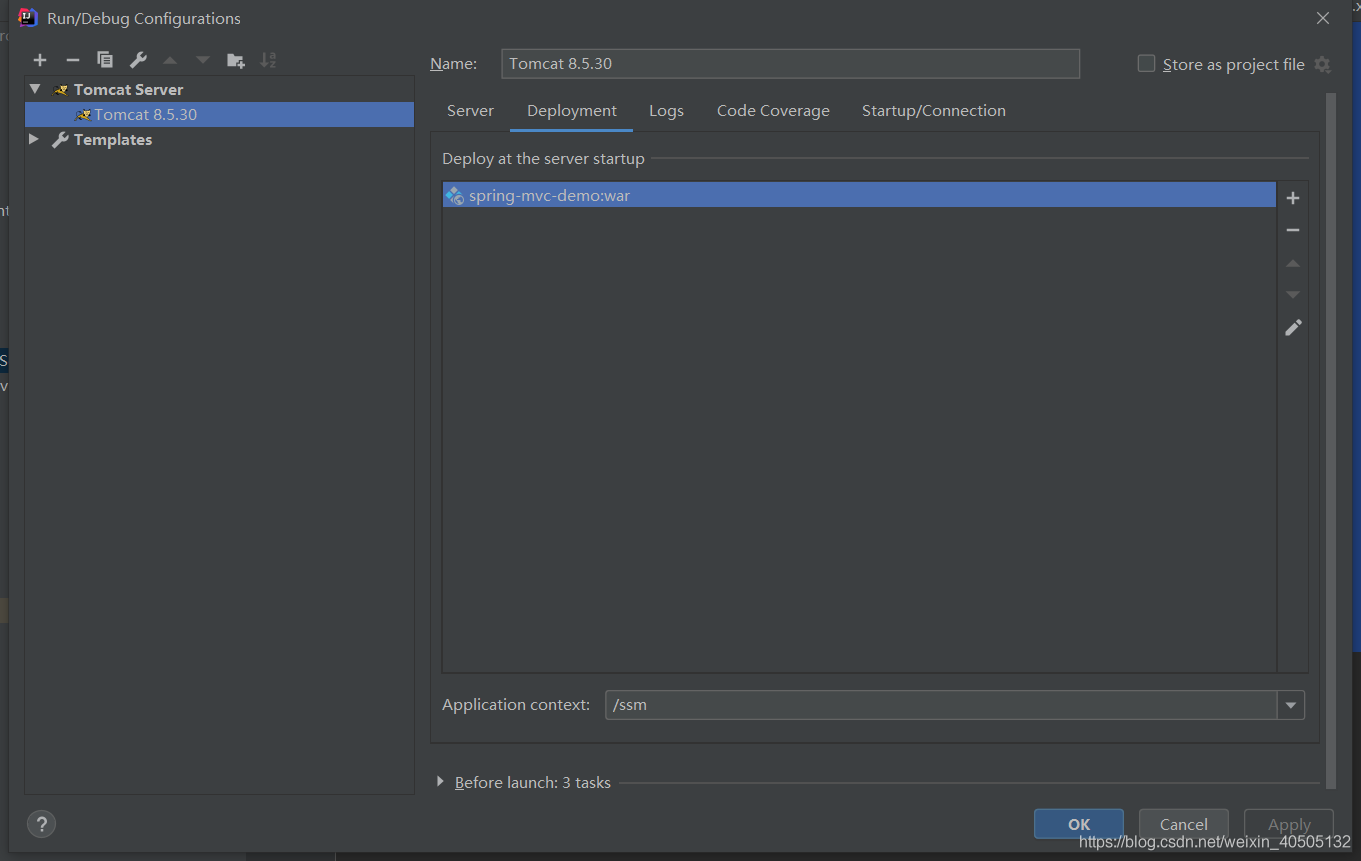Image resolution: width=1361 pixels, height=861 pixels.
Task: Copy the selected configuration
Action: tap(105, 60)
